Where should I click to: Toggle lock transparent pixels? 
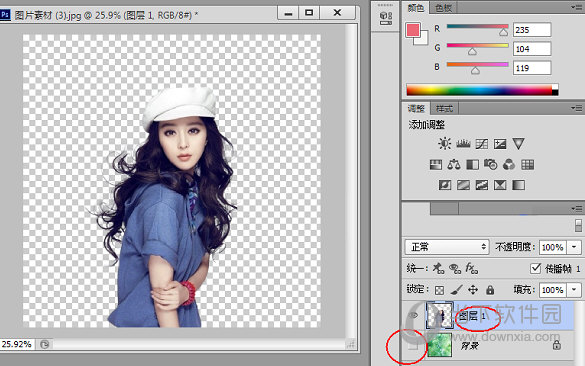pyautogui.click(x=439, y=290)
